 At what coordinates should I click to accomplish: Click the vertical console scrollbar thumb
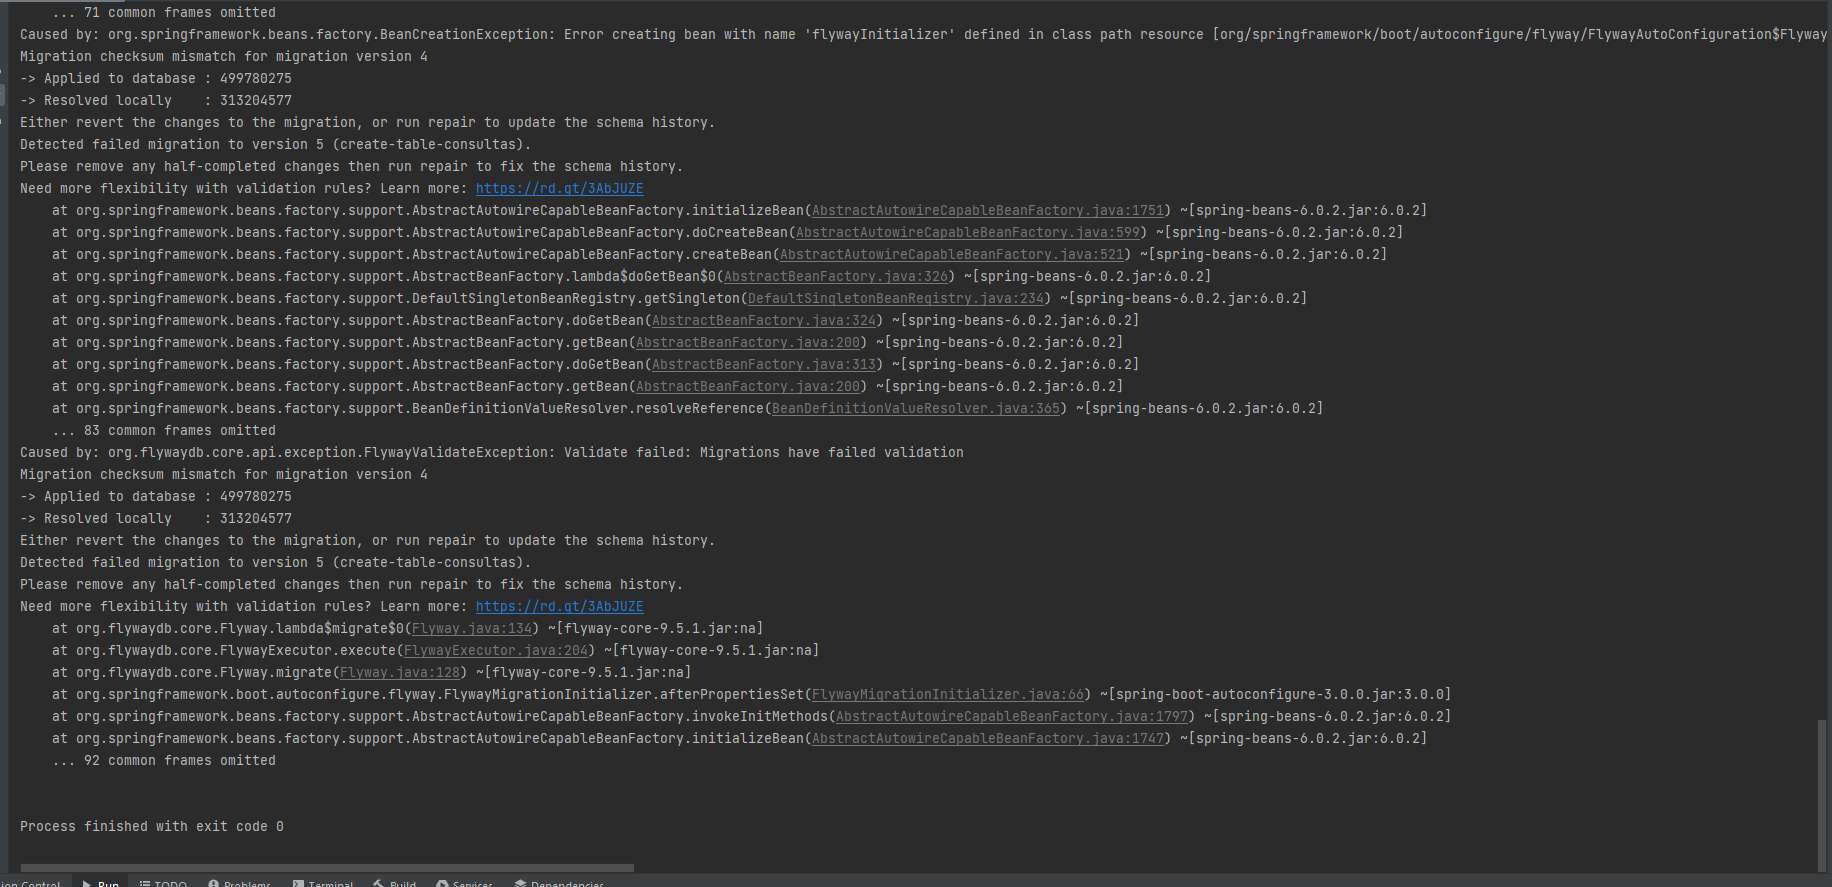point(1822,795)
